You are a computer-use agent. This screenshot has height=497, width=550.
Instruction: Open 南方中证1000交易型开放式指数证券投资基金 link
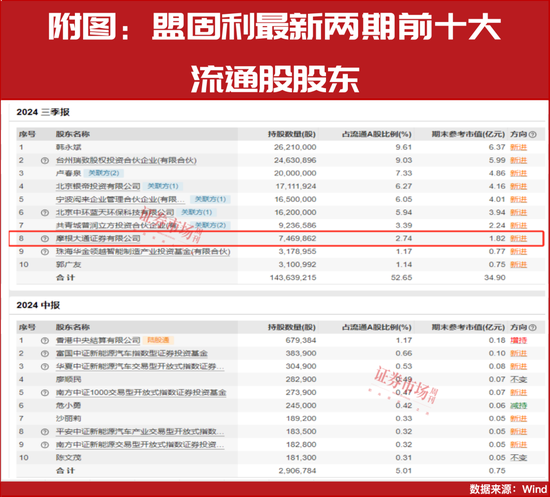[x=141, y=392]
